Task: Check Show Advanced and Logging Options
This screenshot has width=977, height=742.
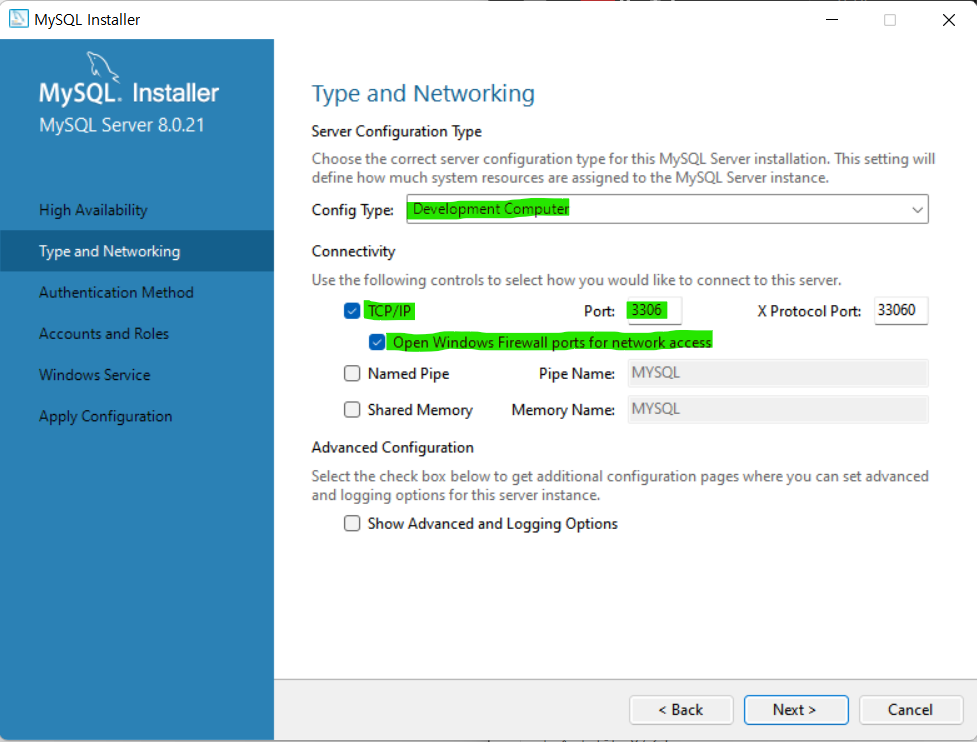Action: pos(352,523)
